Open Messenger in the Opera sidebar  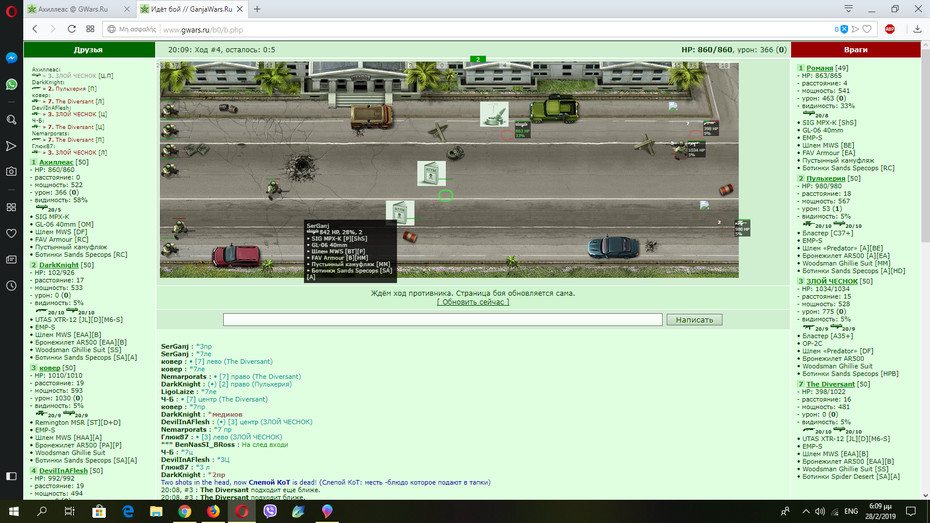(x=11, y=58)
